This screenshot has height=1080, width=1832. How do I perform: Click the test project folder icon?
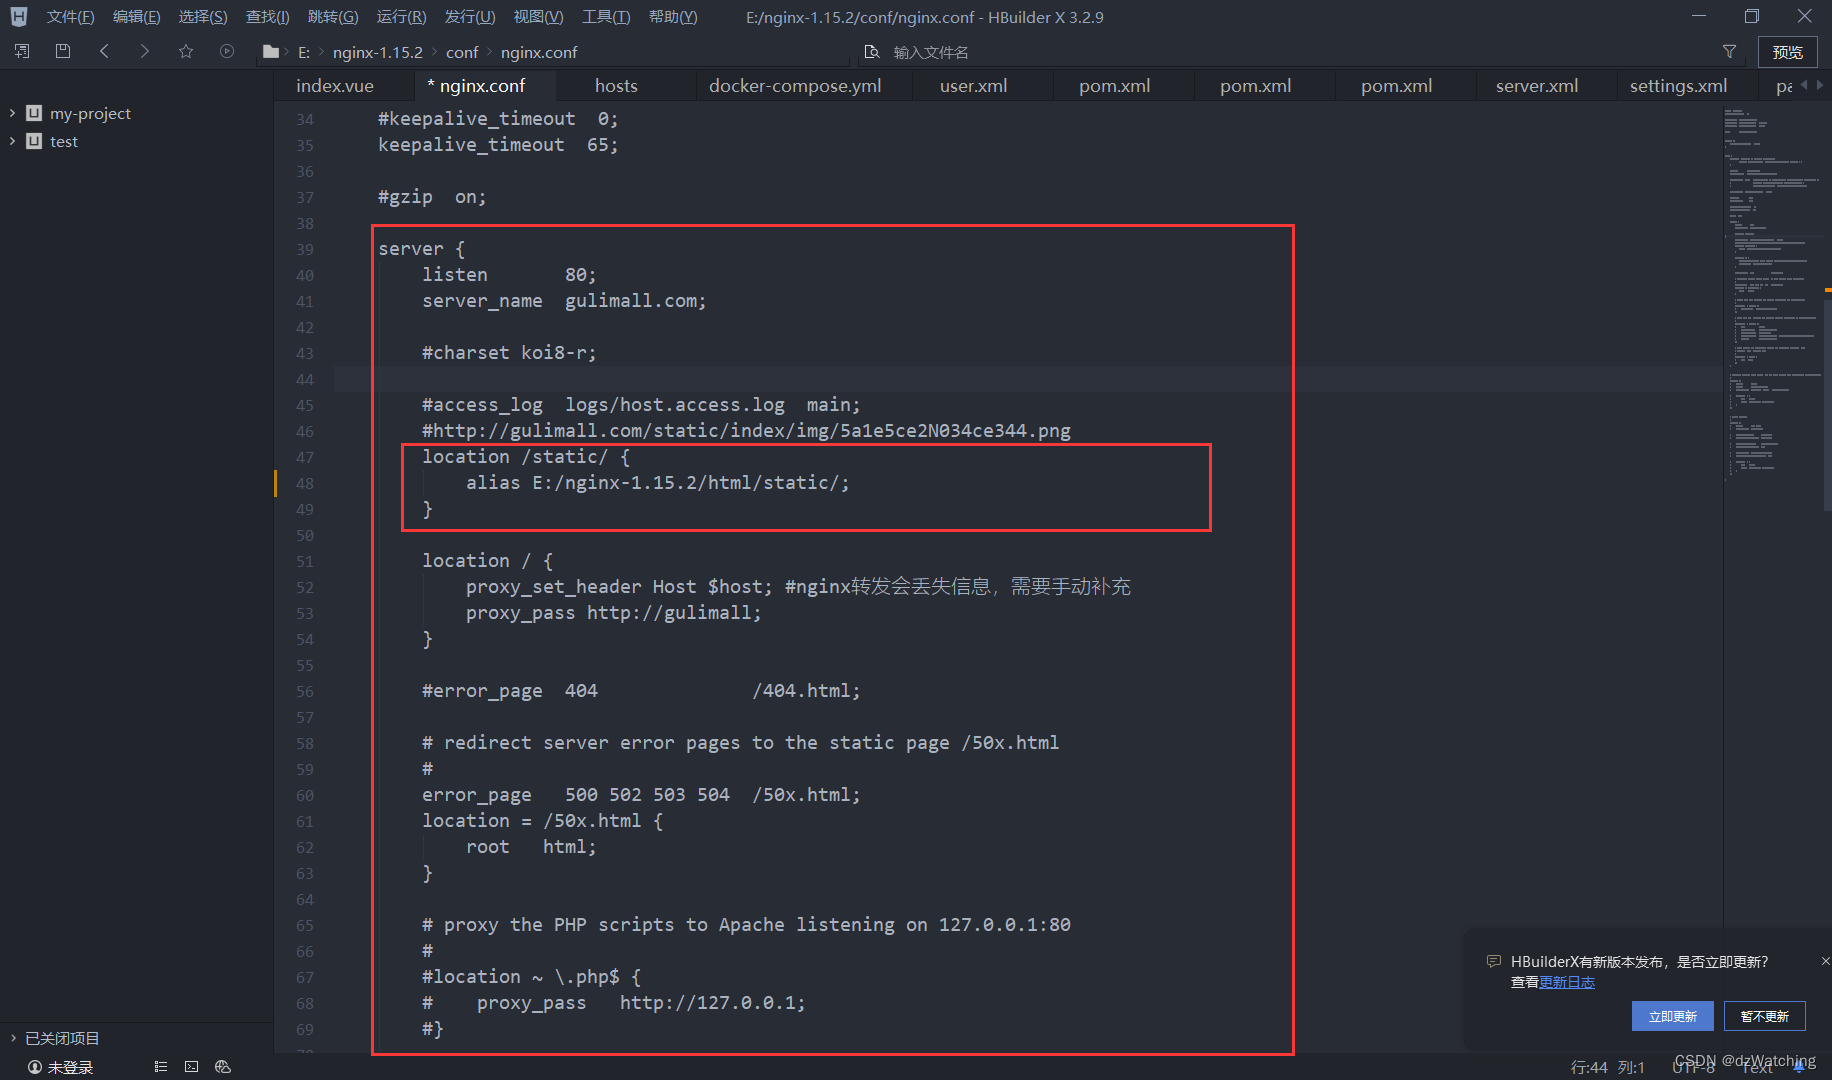pos(34,141)
